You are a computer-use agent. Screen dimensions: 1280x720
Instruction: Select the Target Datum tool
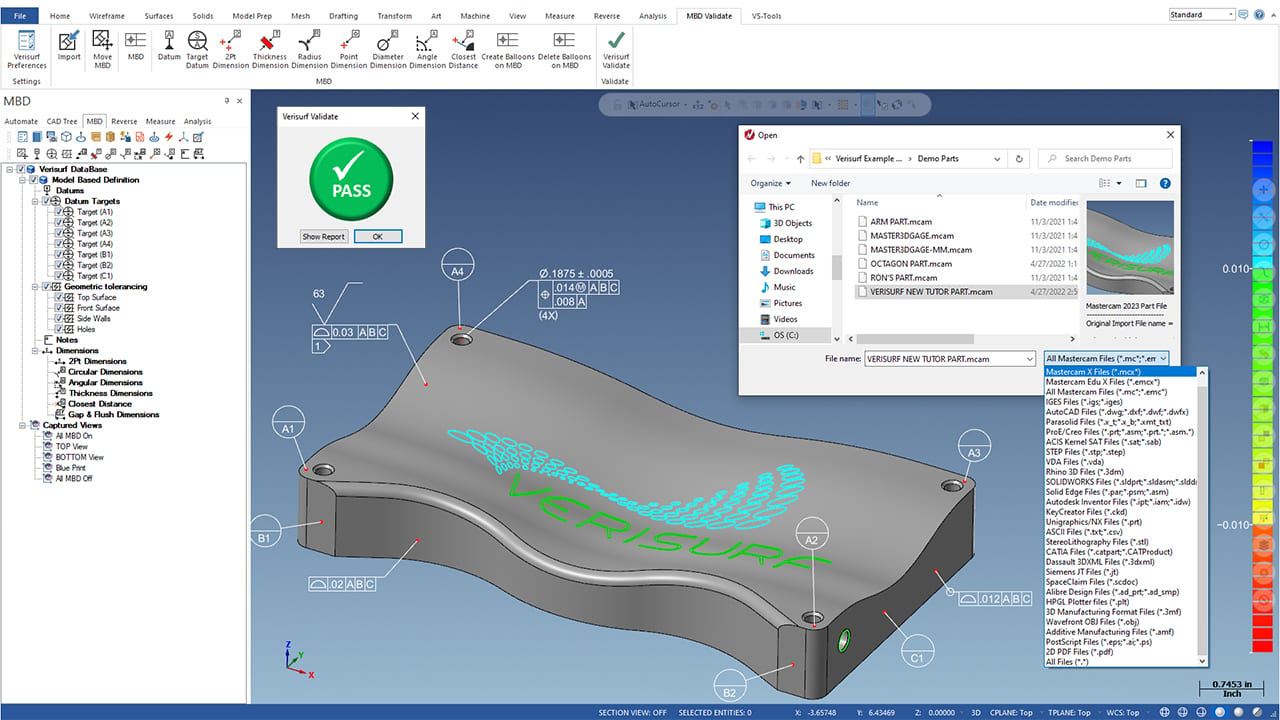(x=197, y=49)
